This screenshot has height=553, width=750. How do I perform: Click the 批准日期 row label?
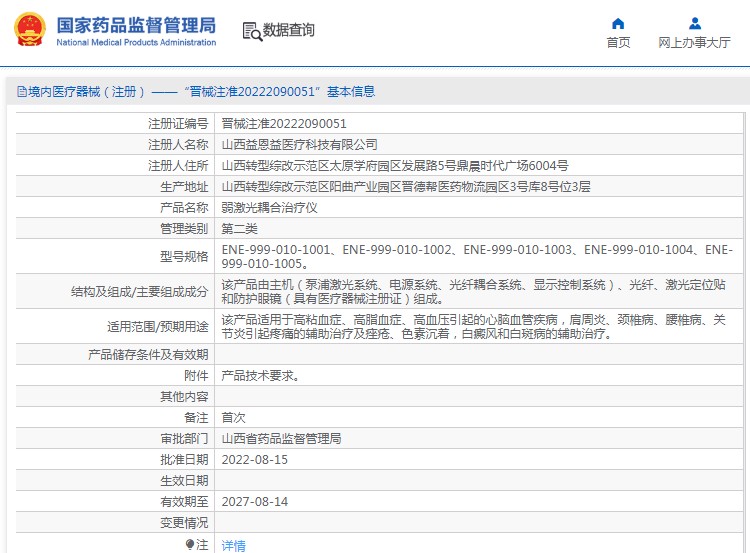point(184,460)
